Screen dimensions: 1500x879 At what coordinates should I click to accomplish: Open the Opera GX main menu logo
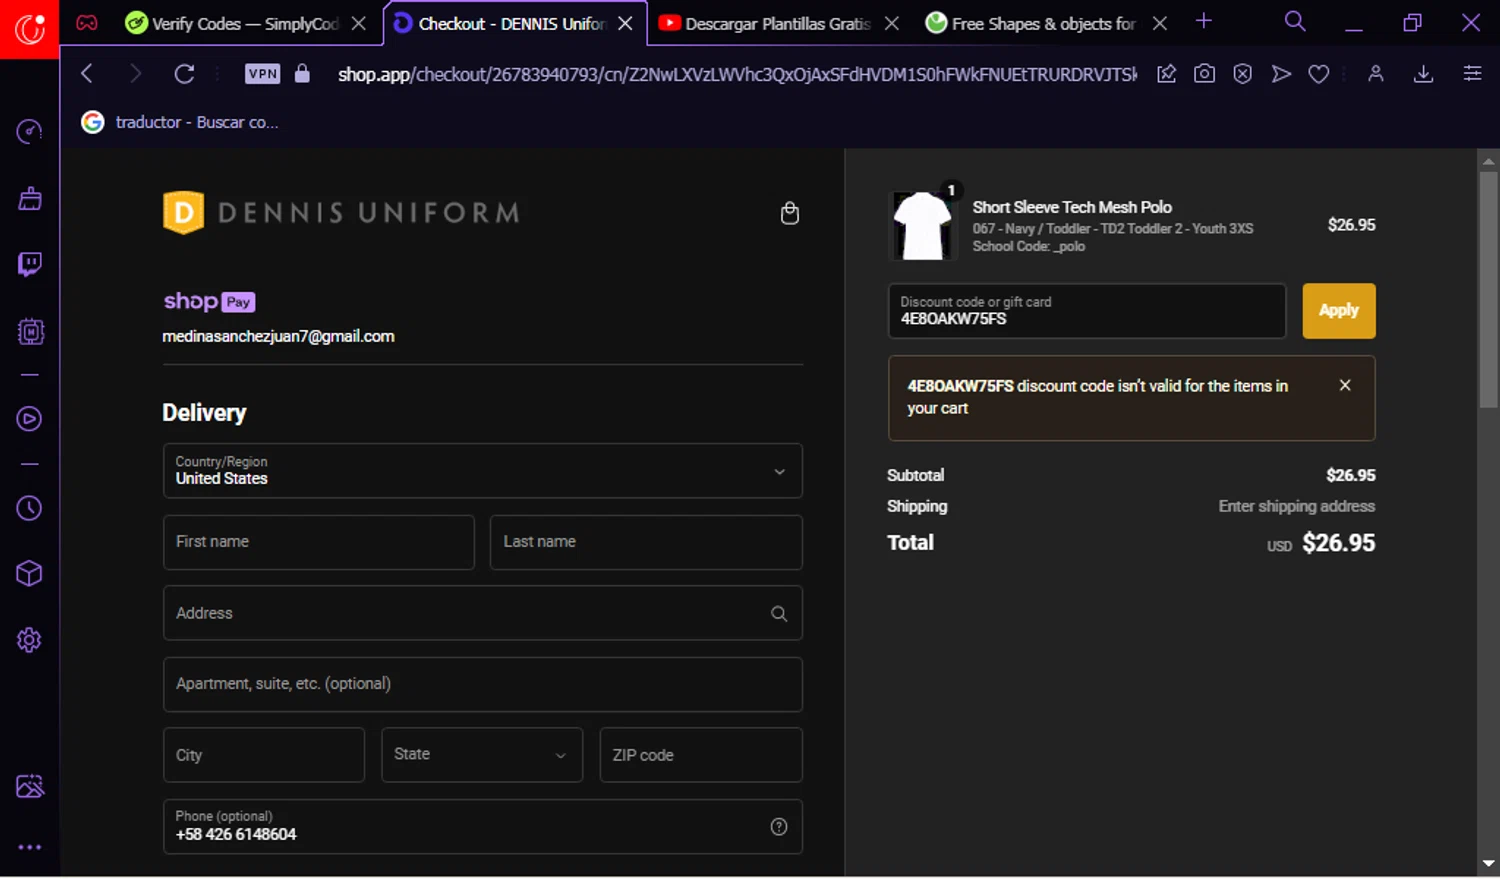pyautogui.click(x=29, y=29)
